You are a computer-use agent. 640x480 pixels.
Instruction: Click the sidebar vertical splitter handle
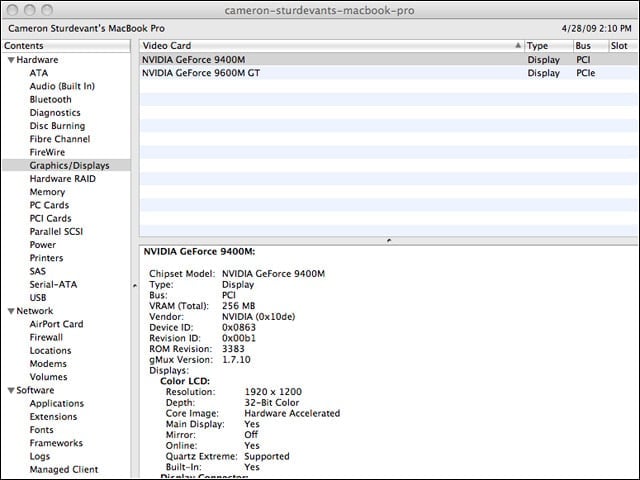pyautogui.click(x=135, y=286)
